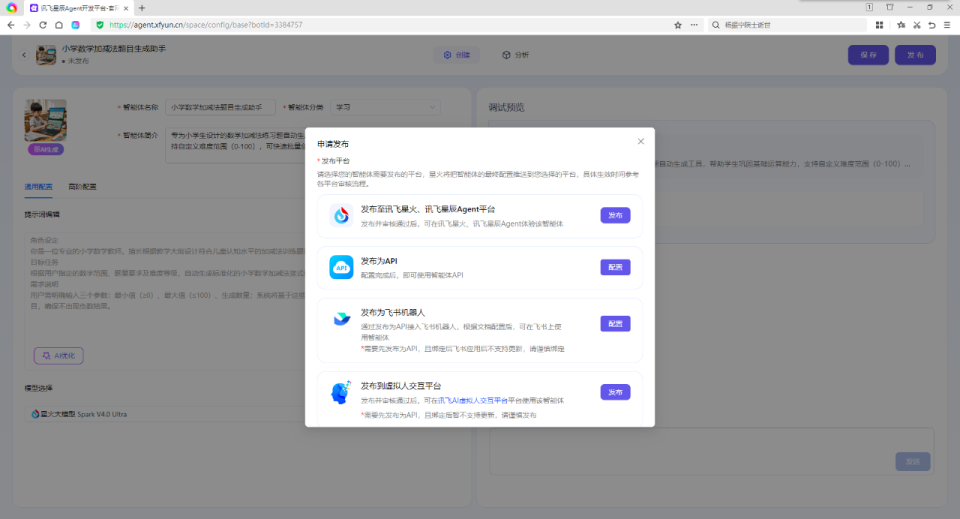The image size is (960, 519).
Task: Click the 模型选择 label
Action: [x=39, y=388]
